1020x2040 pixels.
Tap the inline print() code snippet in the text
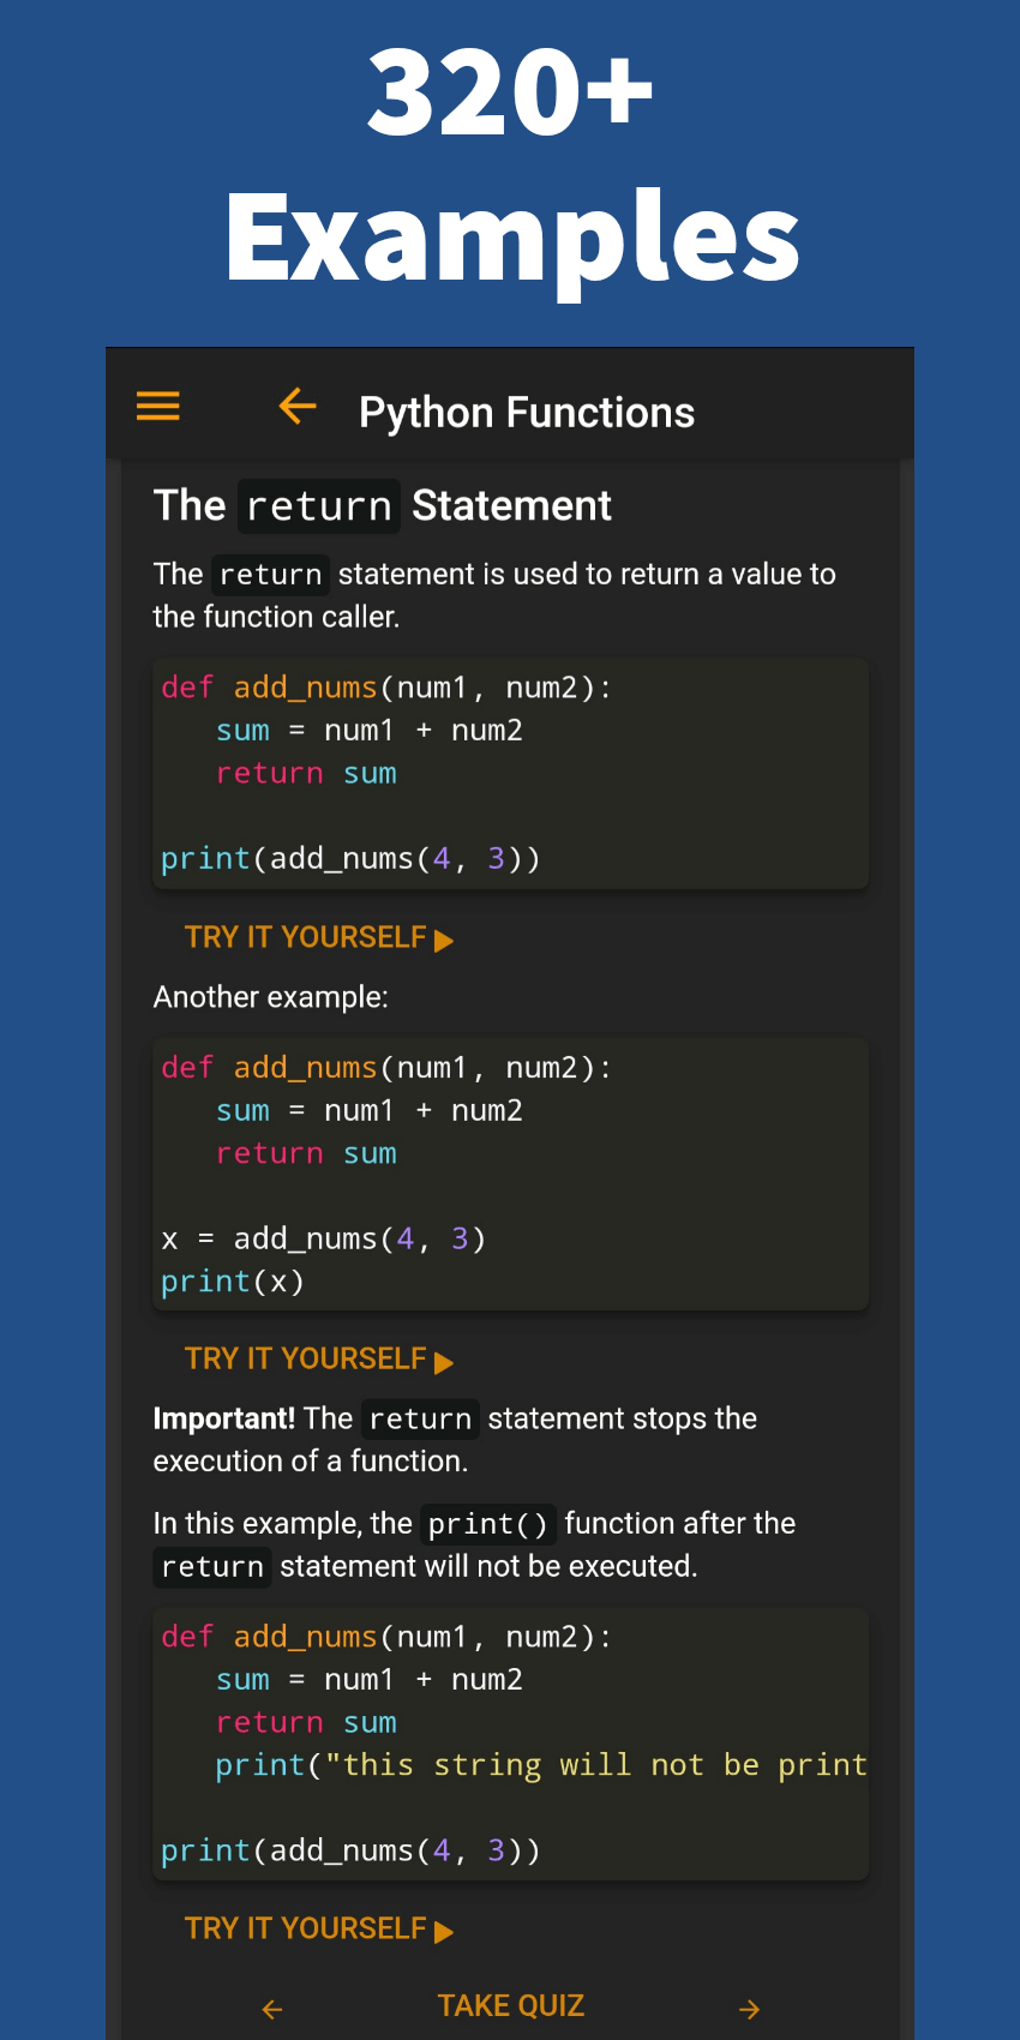(x=488, y=1523)
